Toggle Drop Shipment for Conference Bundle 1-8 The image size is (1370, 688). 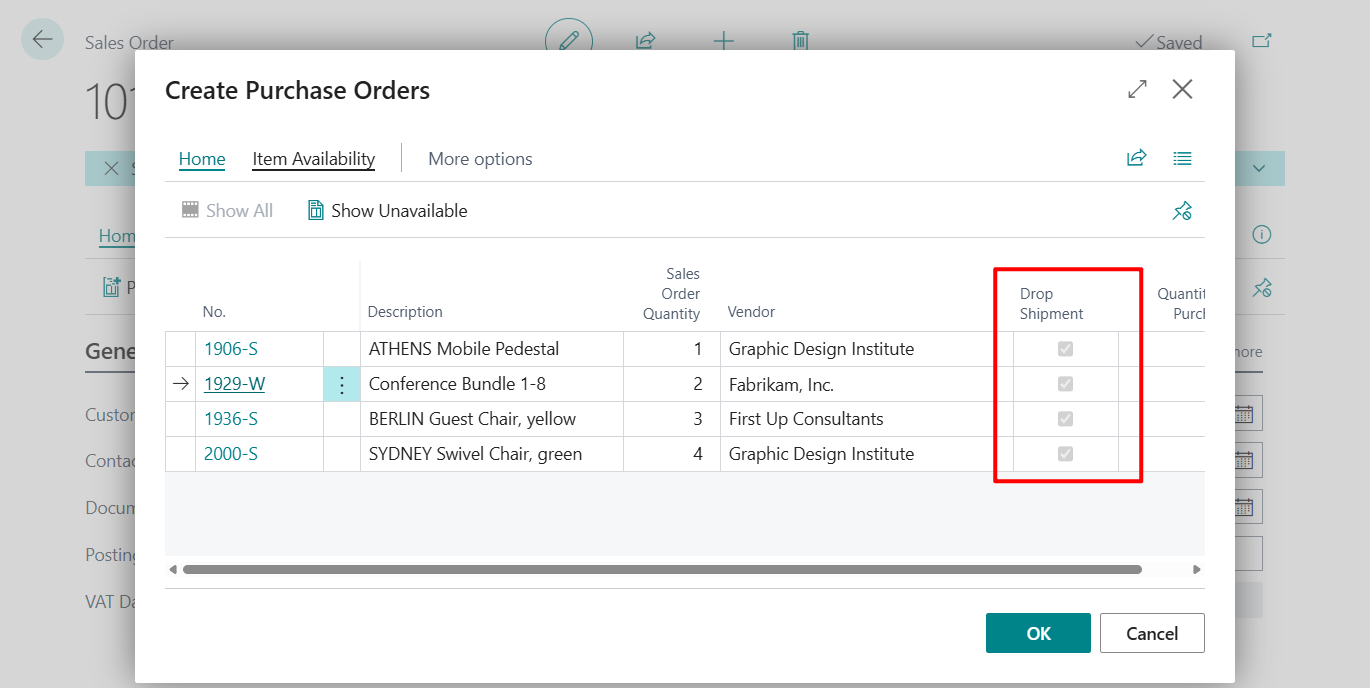[1064, 383]
